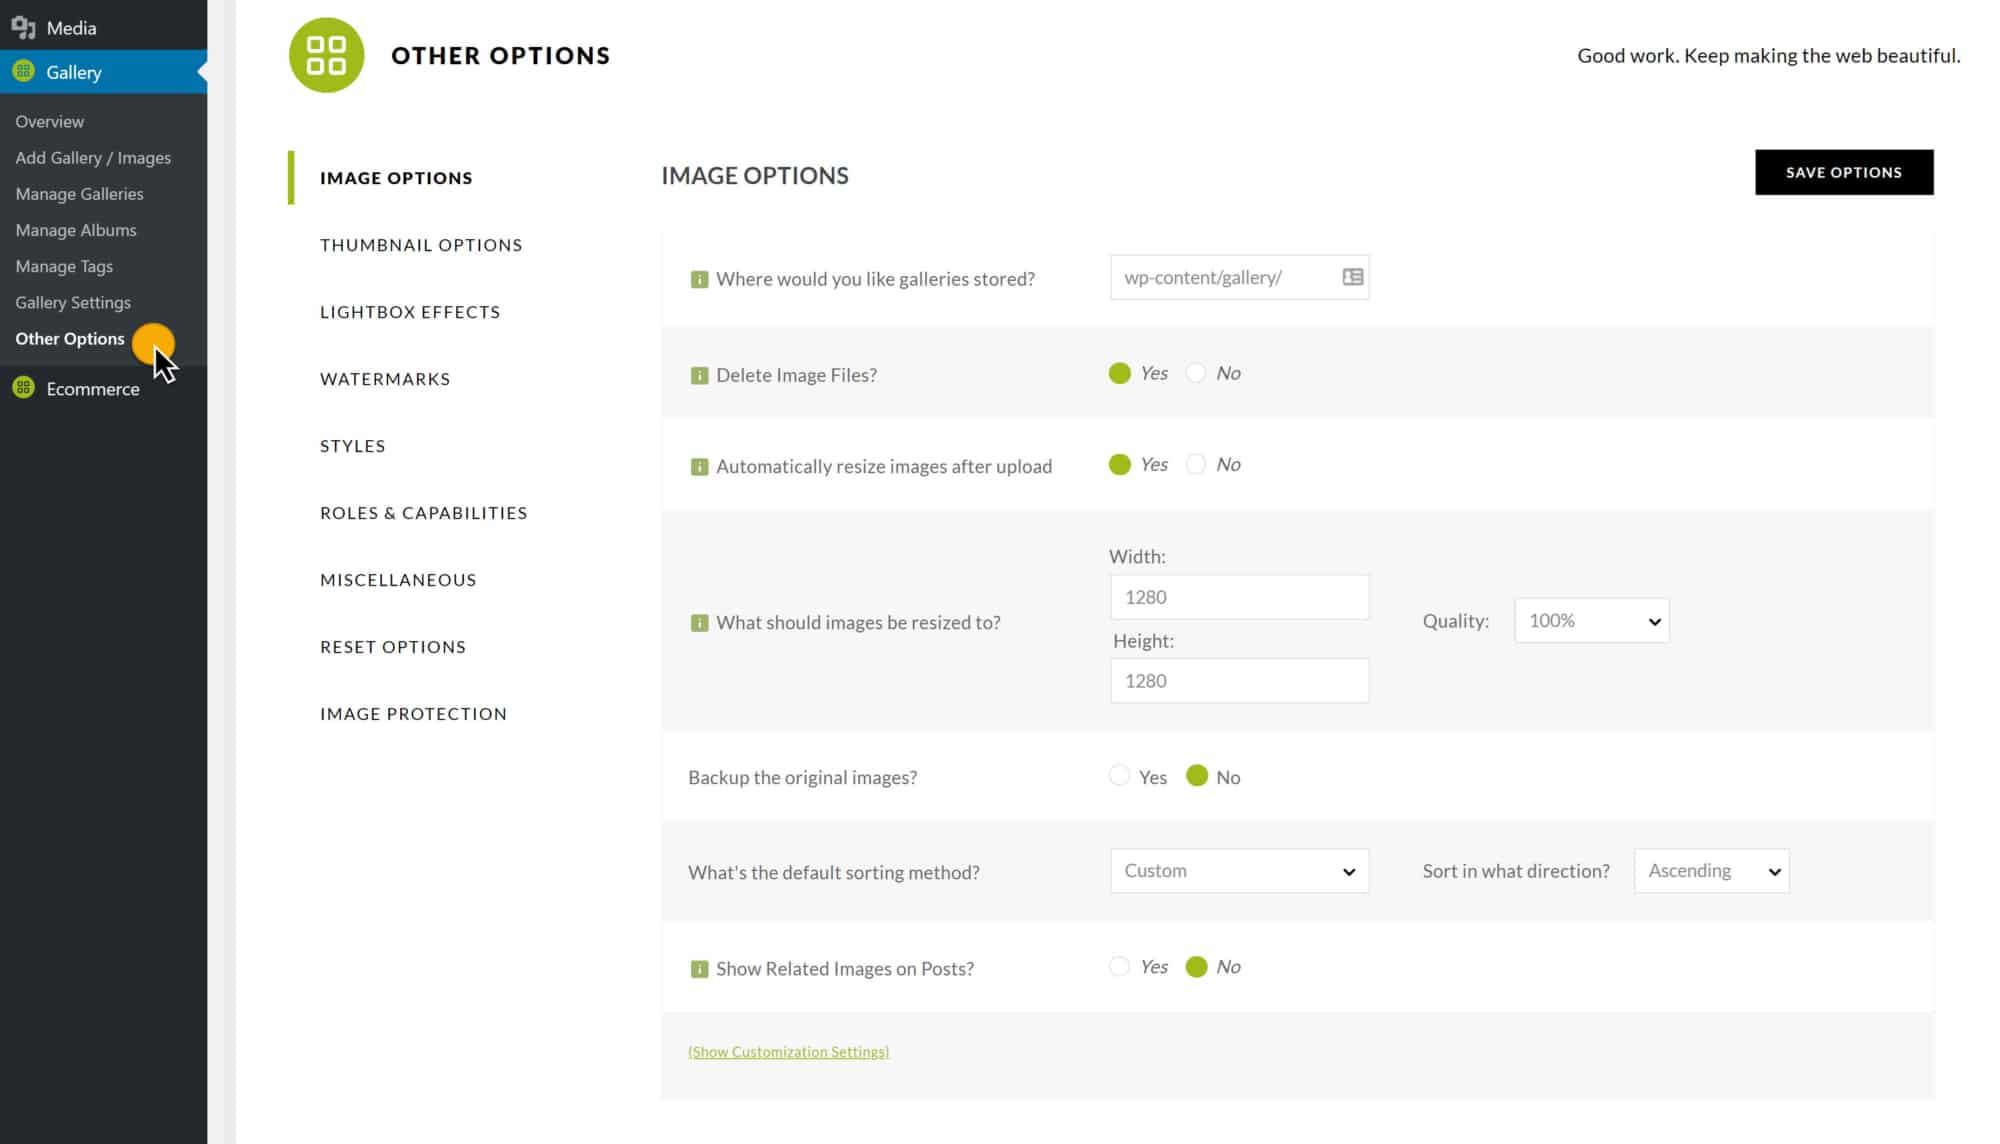
Task: Click info icon beside Automatically resize images
Action: 699,466
